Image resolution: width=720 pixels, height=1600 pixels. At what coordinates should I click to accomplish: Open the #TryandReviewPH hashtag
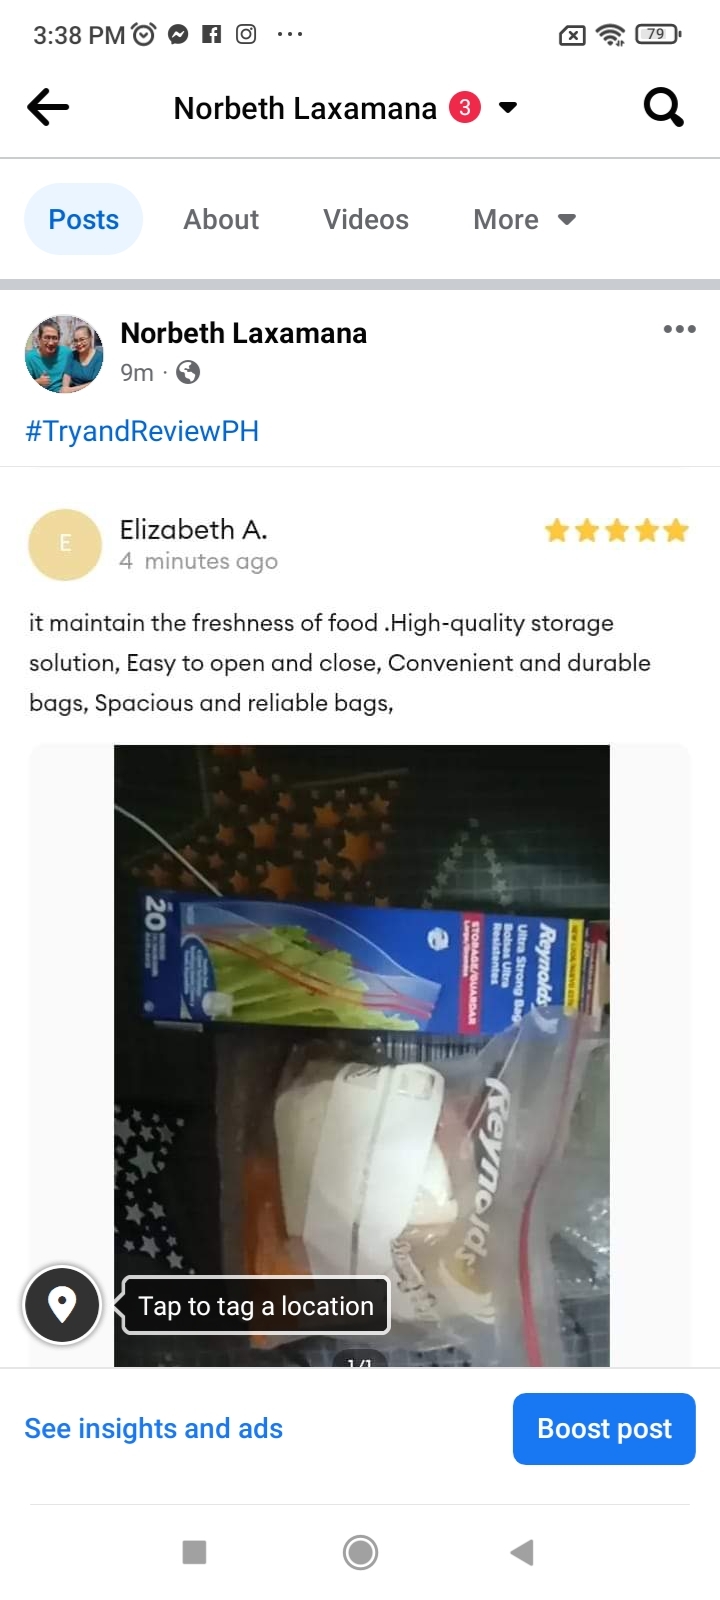142,431
